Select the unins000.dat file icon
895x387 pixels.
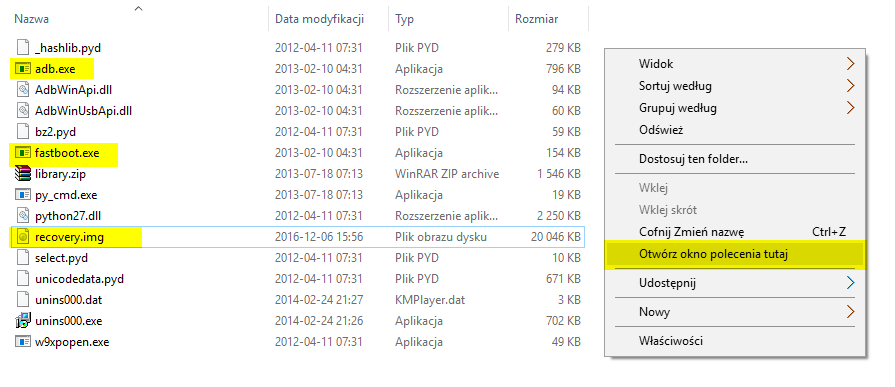pos(23,300)
